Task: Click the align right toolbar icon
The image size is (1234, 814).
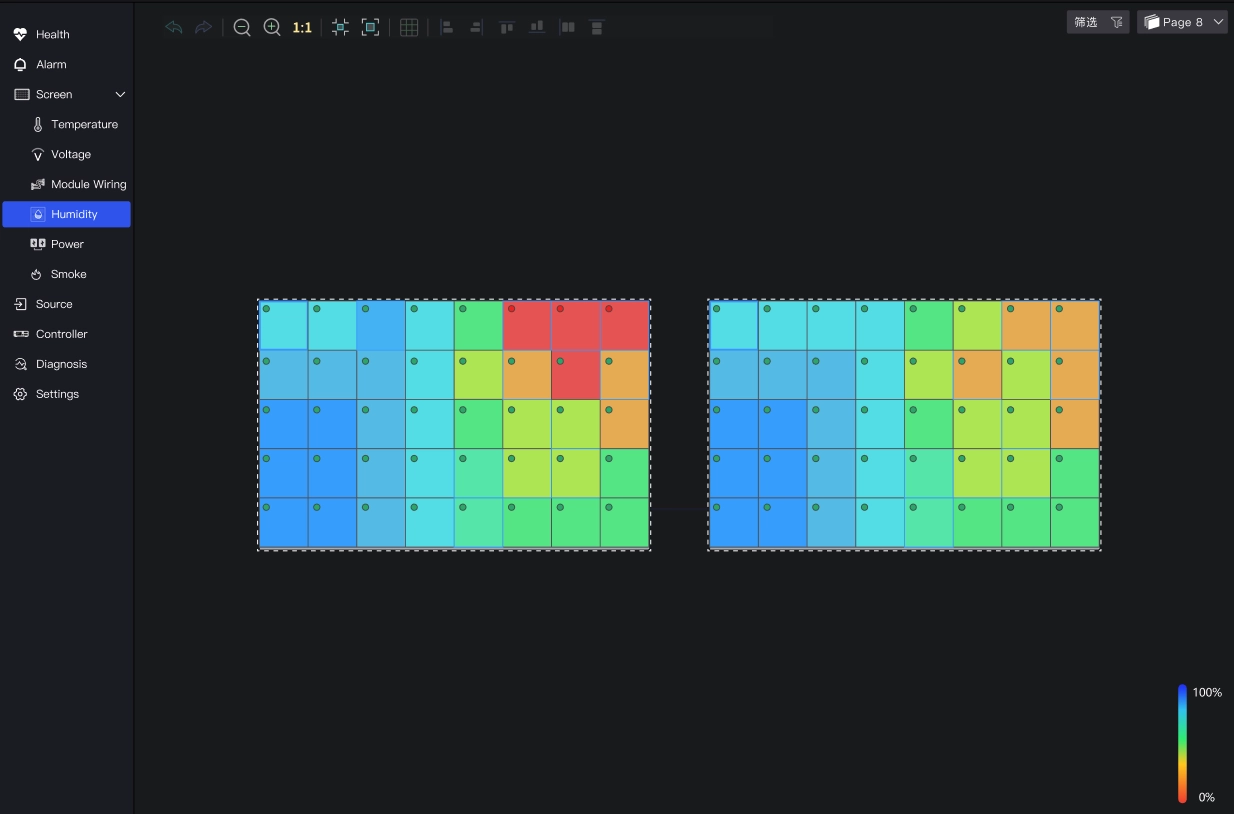Action: pos(476,28)
